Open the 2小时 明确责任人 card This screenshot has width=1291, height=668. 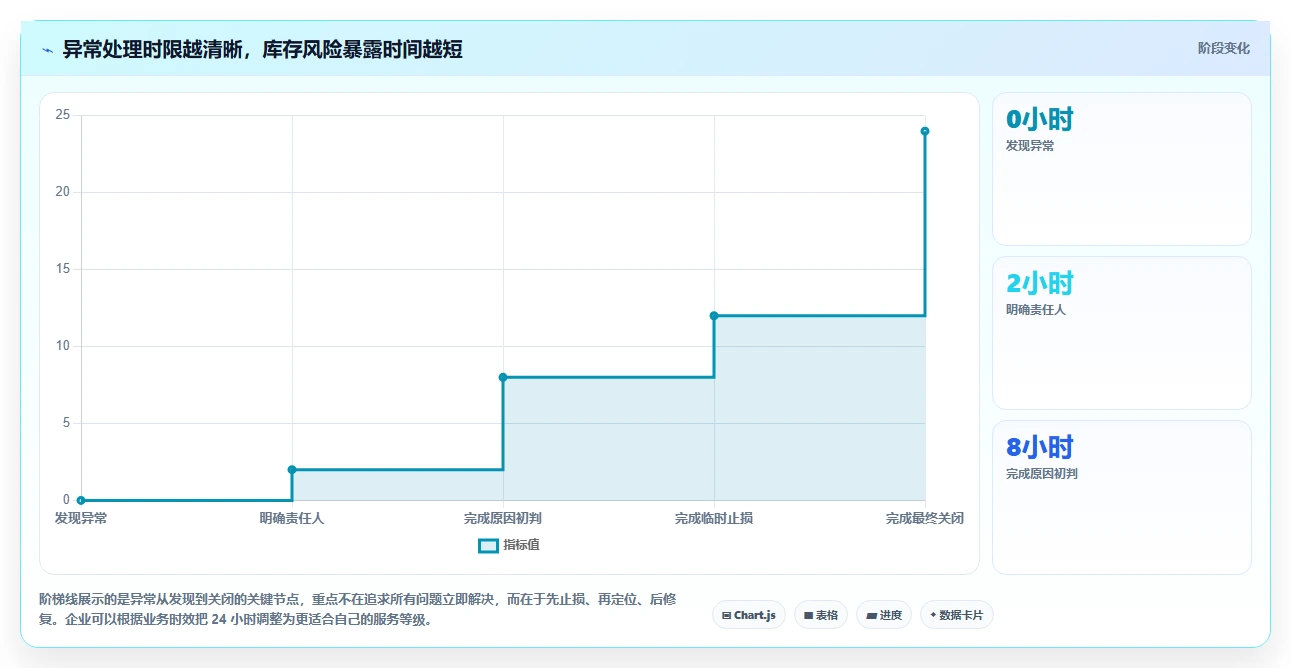pos(1121,333)
